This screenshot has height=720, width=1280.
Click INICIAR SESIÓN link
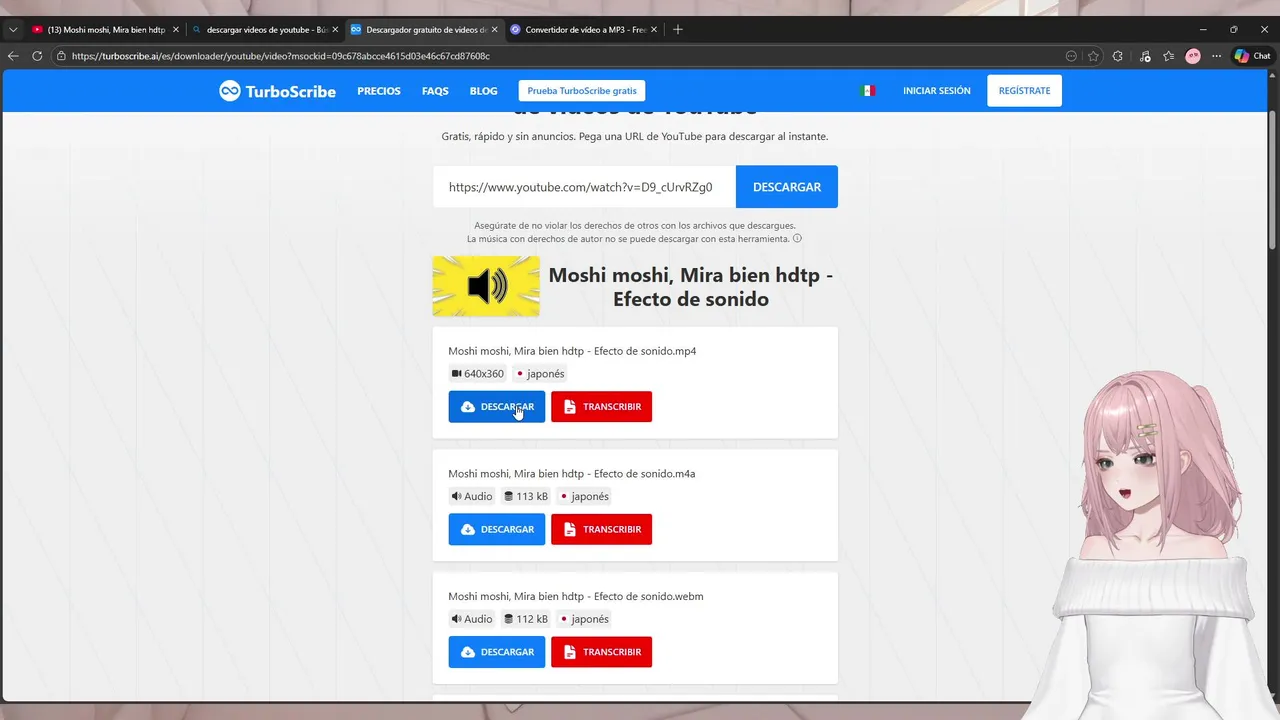tap(937, 91)
